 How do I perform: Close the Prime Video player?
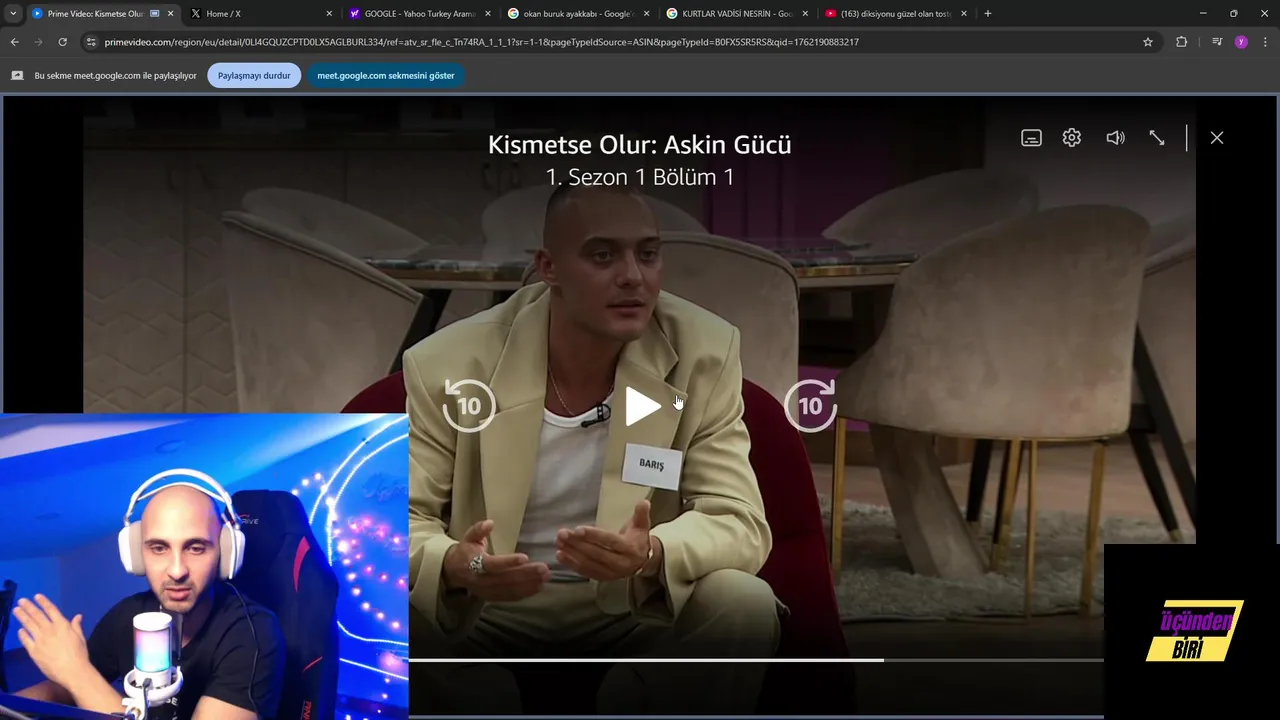tap(1217, 138)
